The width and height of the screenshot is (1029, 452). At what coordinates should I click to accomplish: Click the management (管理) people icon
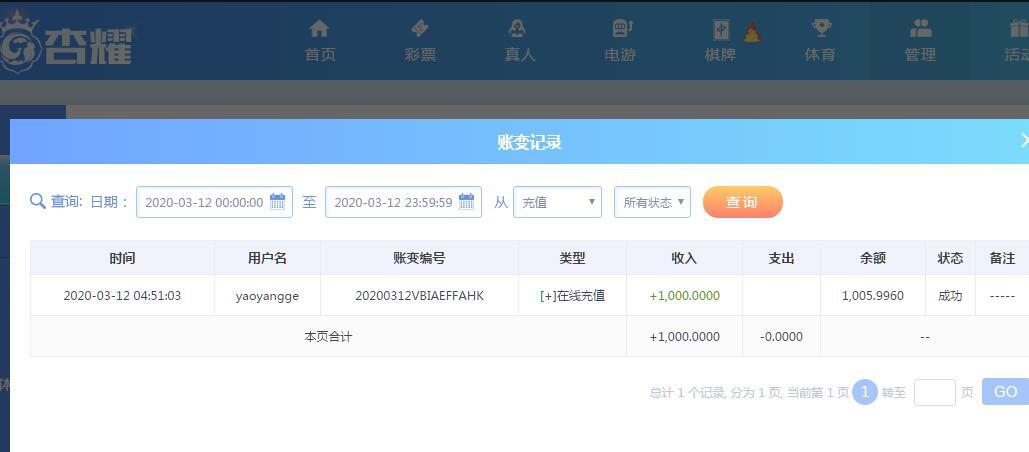point(920,29)
